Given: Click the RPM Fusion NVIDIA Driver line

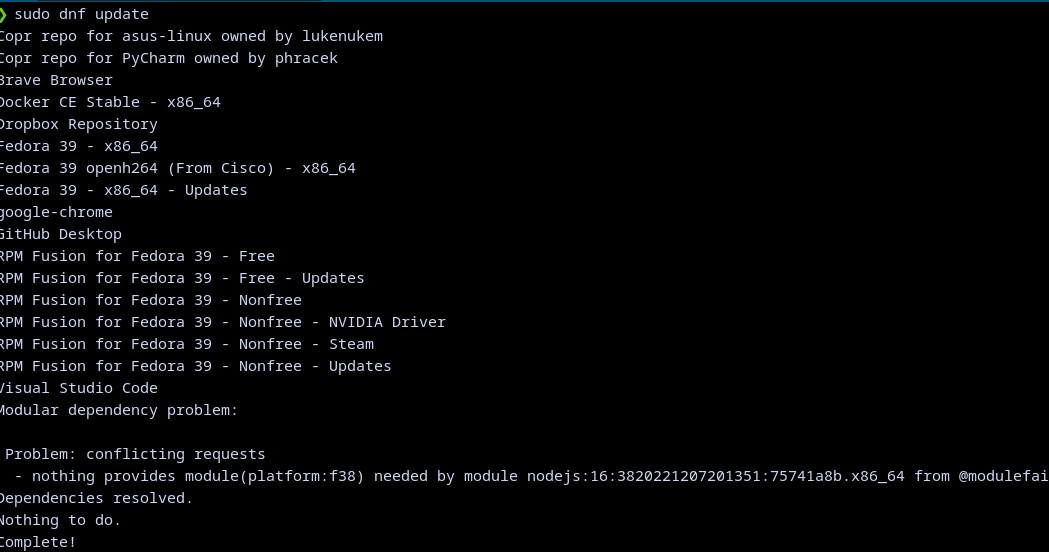Looking at the screenshot, I should click(222, 322).
